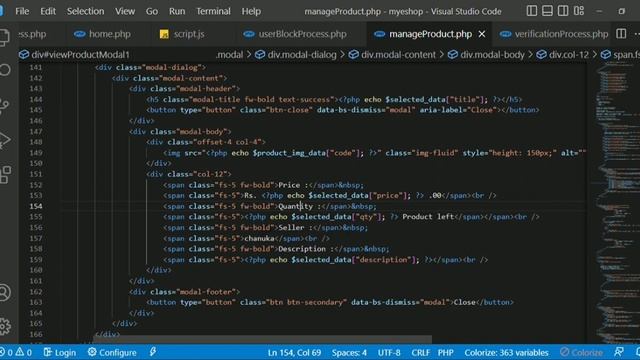Open Extensions view
Image resolution: width=640 pixels, height=360 pixels.
point(5,175)
